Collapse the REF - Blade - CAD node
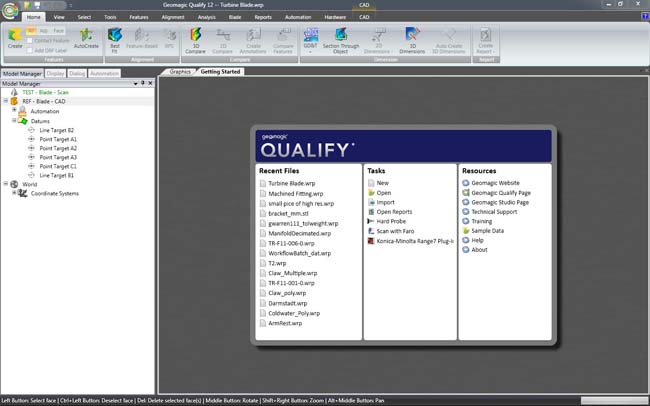The image size is (650, 406). (x=6, y=101)
